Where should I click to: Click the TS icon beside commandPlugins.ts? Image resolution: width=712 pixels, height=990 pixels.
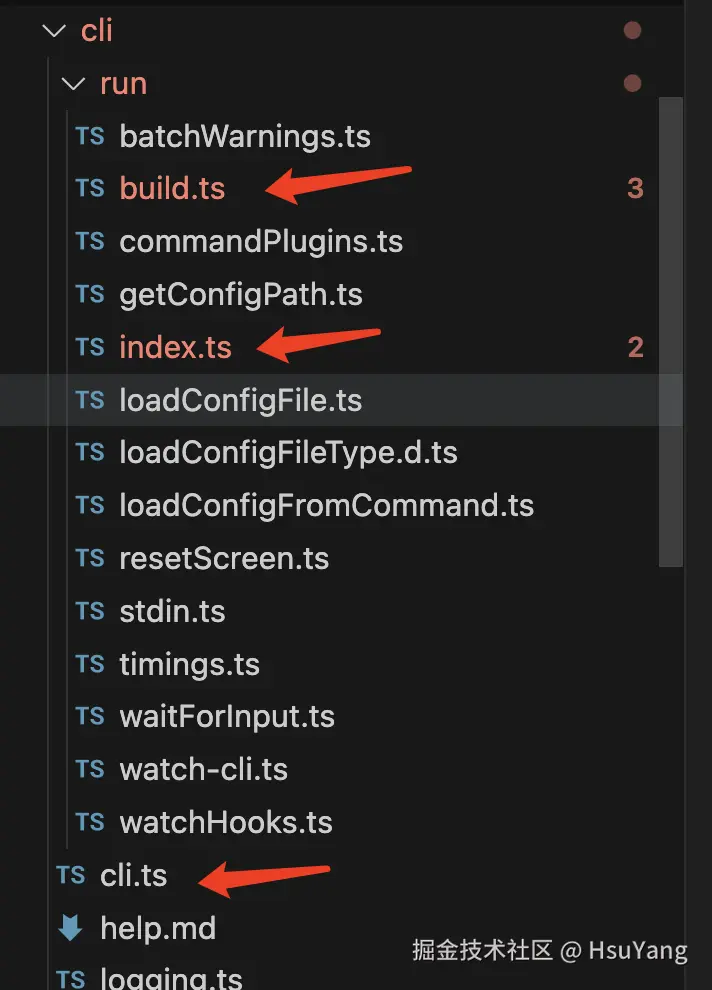[90, 242]
